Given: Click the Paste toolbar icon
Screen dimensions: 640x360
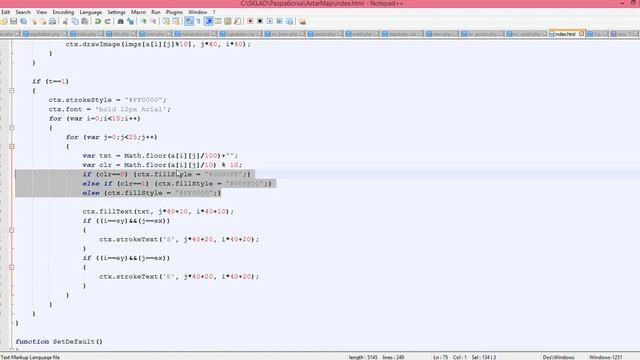Looking at the screenshot, I should 84,21.
